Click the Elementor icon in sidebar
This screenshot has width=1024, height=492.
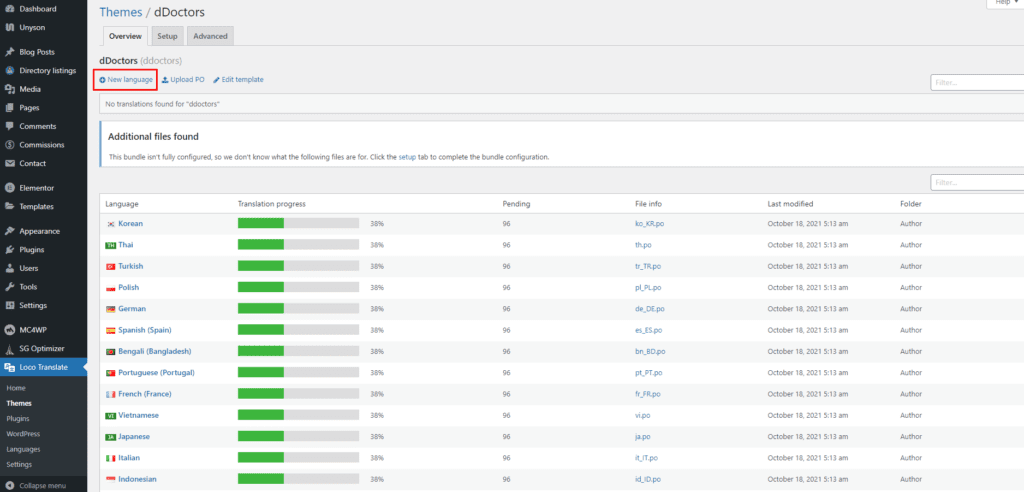9,187
